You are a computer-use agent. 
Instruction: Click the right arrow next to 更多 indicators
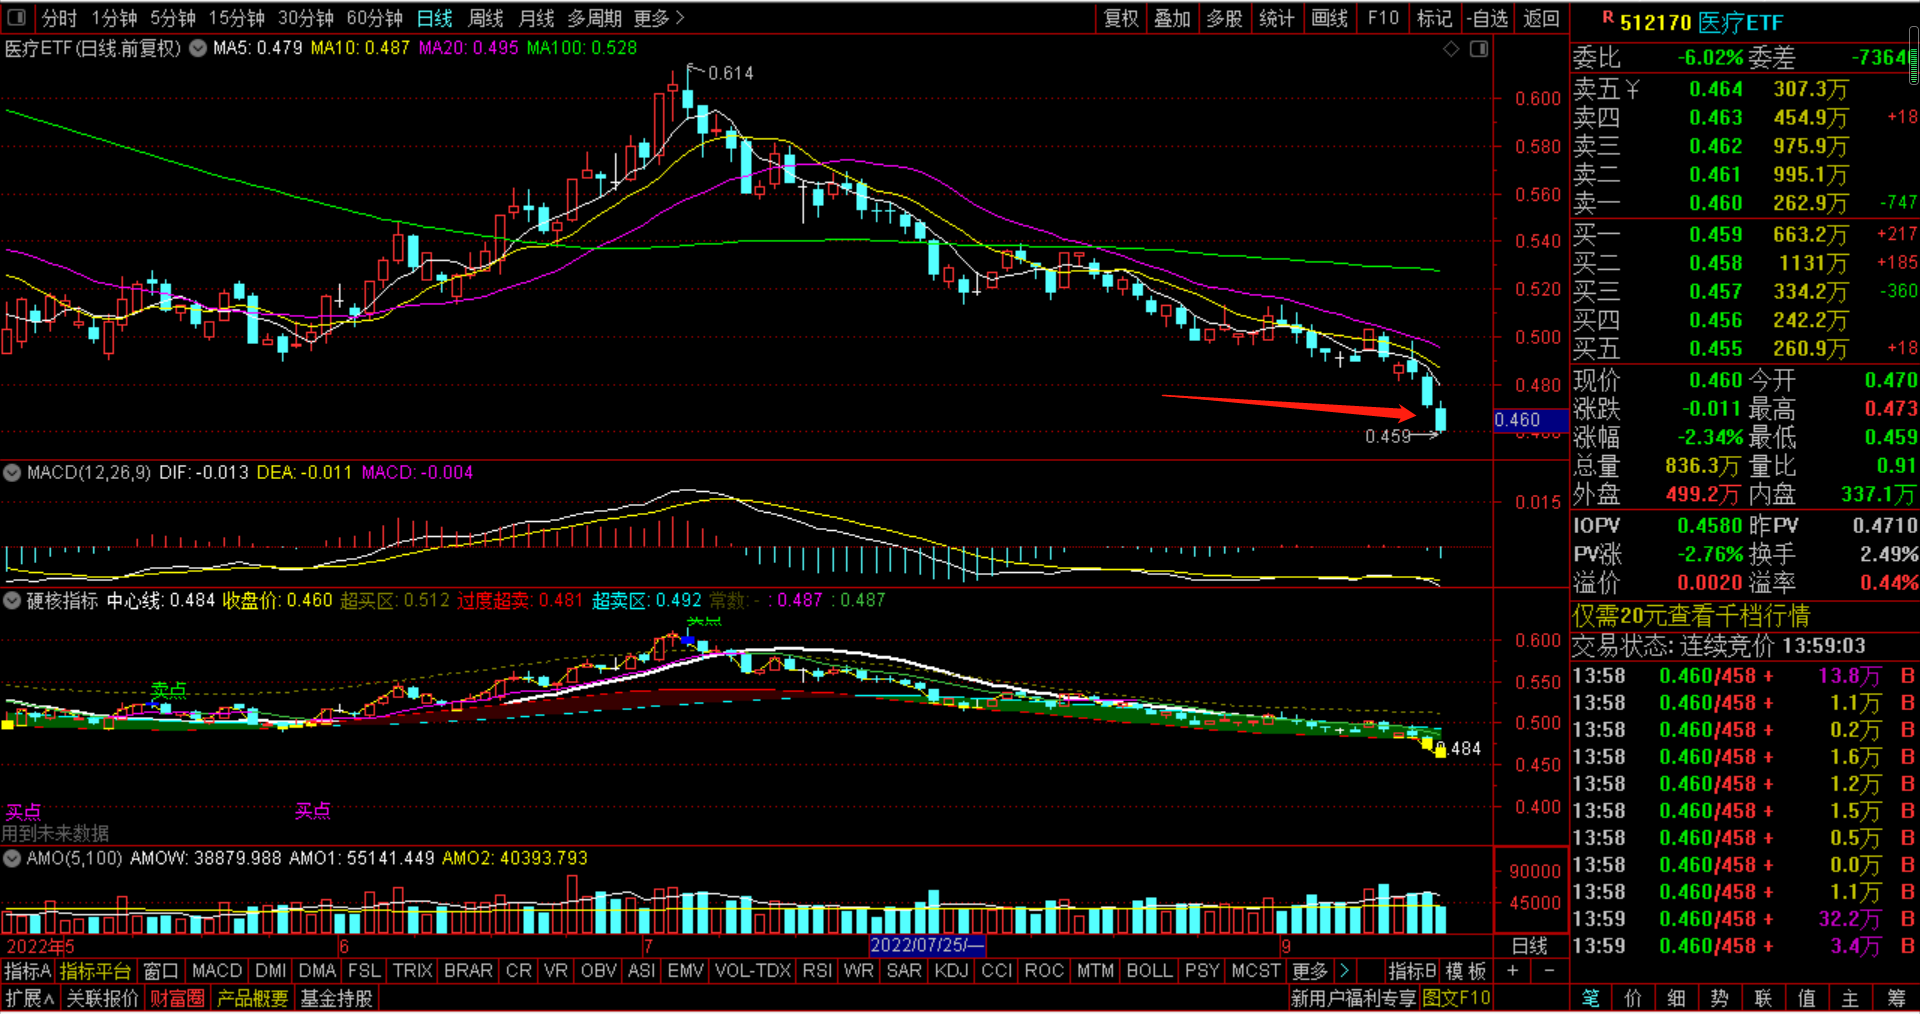point(1344,971)
